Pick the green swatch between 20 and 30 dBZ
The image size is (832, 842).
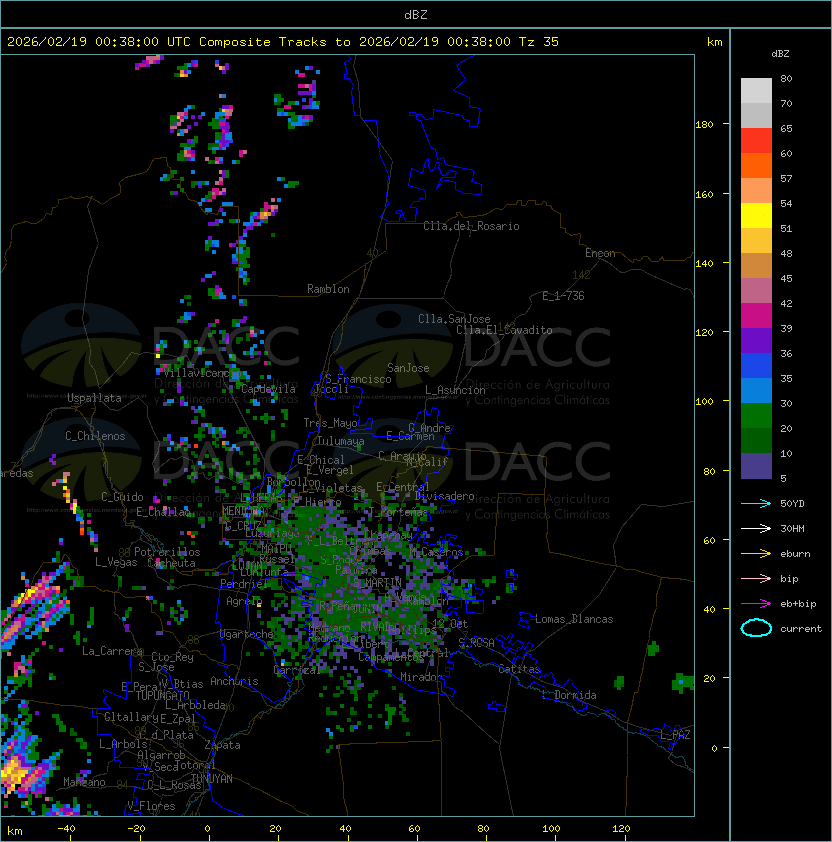pyautogui.click(x=756, y=416)
